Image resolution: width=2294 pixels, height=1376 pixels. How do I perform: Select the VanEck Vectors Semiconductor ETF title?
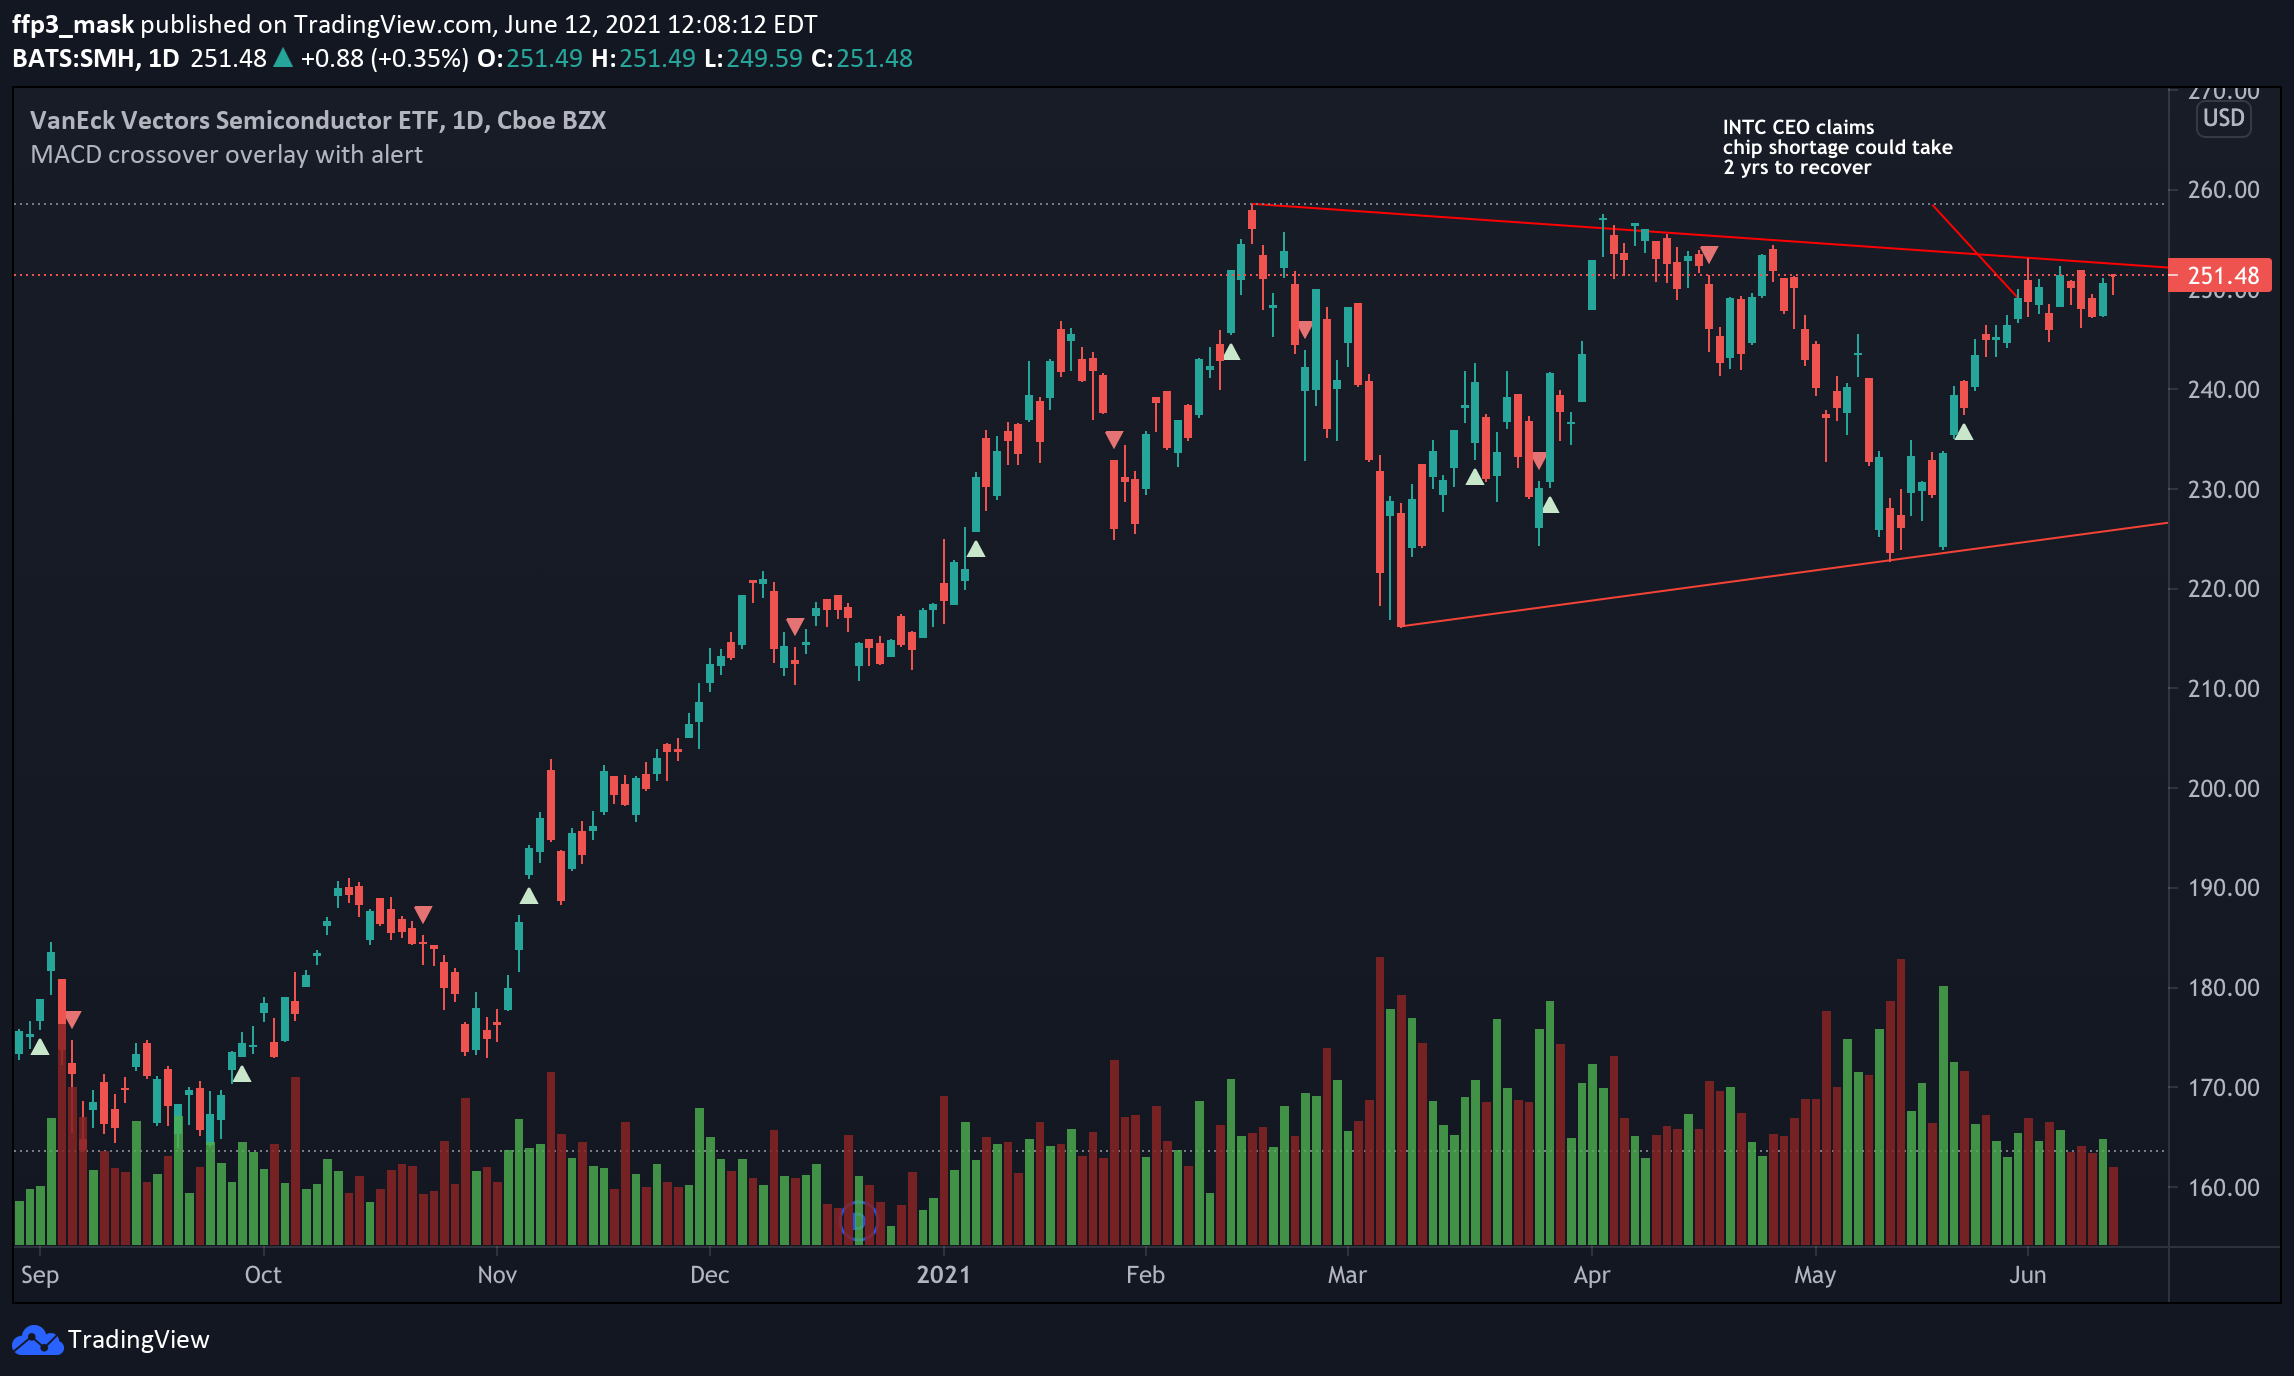point(318,120)
